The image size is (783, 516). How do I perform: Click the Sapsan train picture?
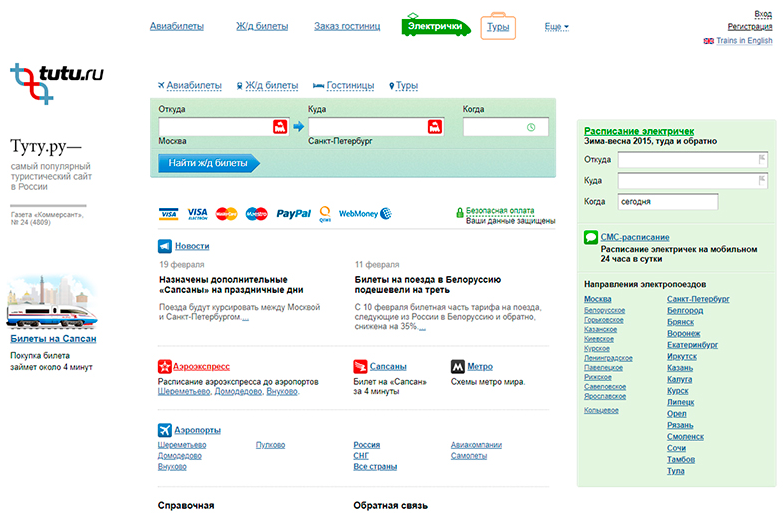[x=52, y=302]
